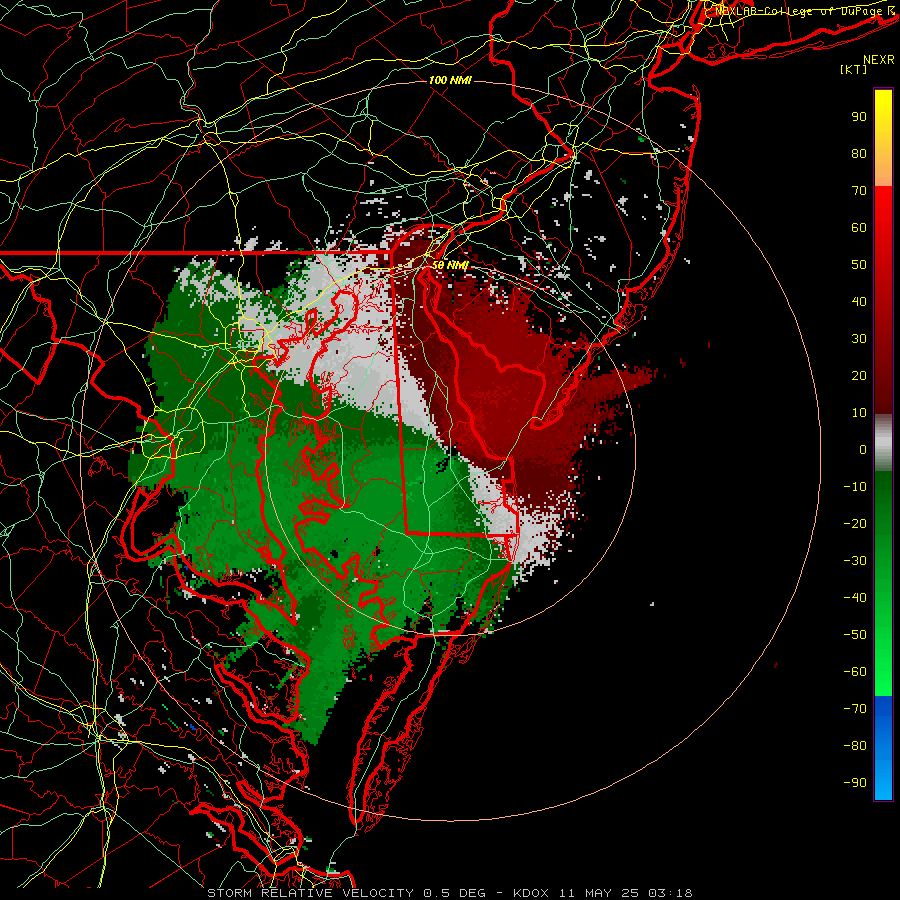Click the 100 NMI range ring label

pos(450,80)
